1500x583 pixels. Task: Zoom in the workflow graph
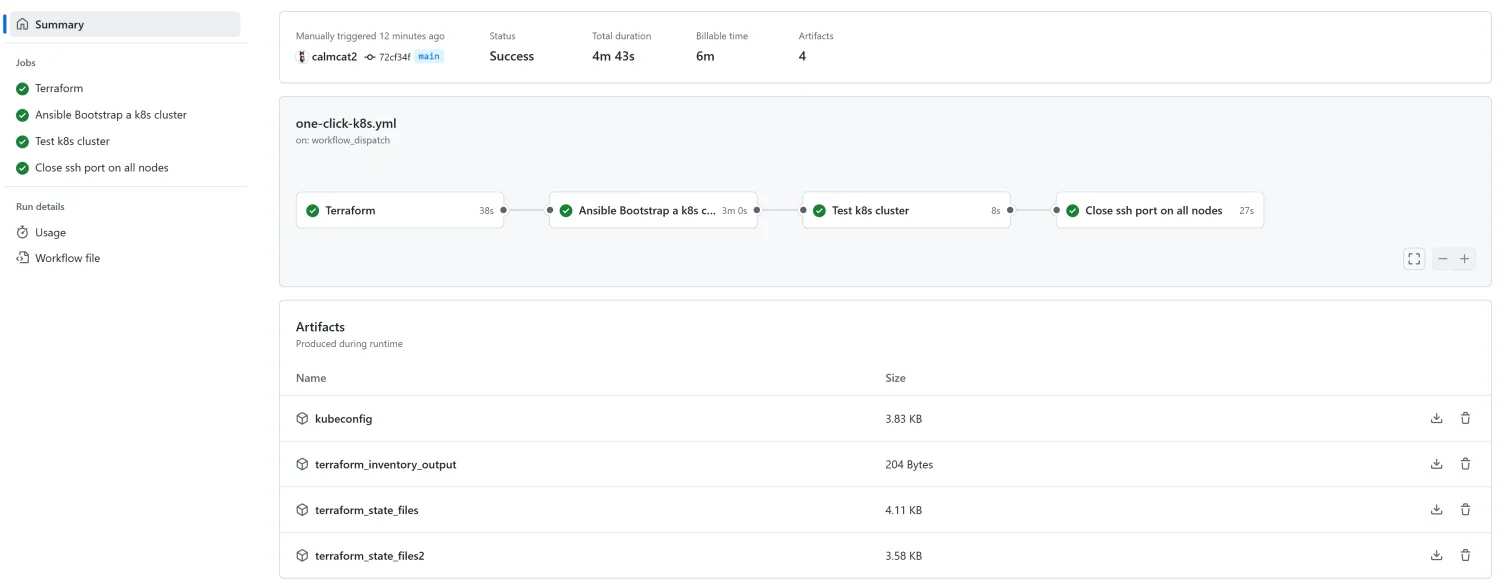coord(1464,259)
